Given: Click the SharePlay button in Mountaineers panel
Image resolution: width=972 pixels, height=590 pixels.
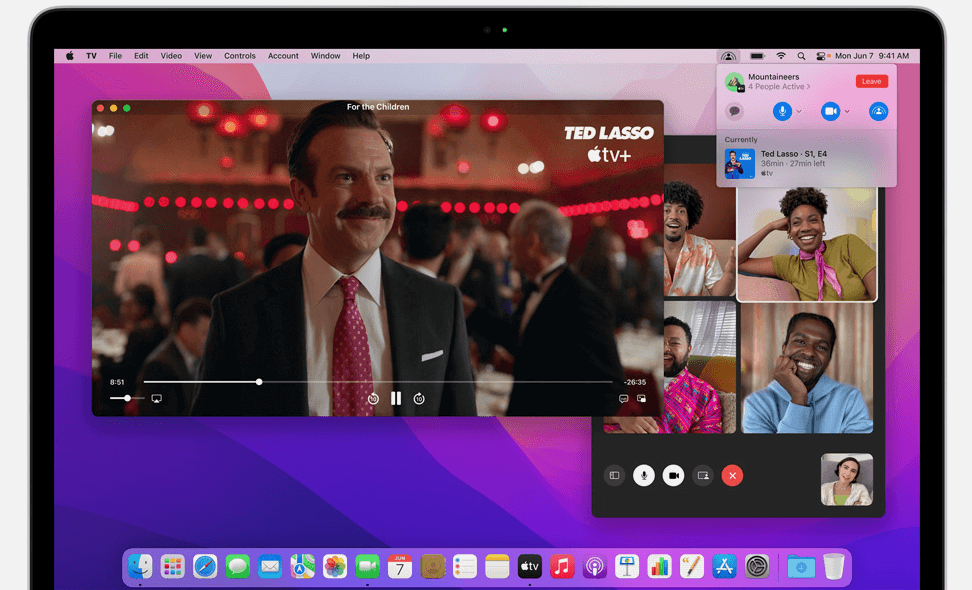Looking at the screenshot, I should 878,112.
